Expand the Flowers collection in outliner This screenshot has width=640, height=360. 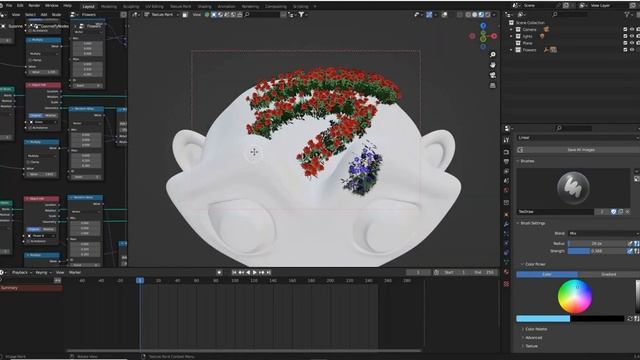pyautogui.click(x=511, y=50)
